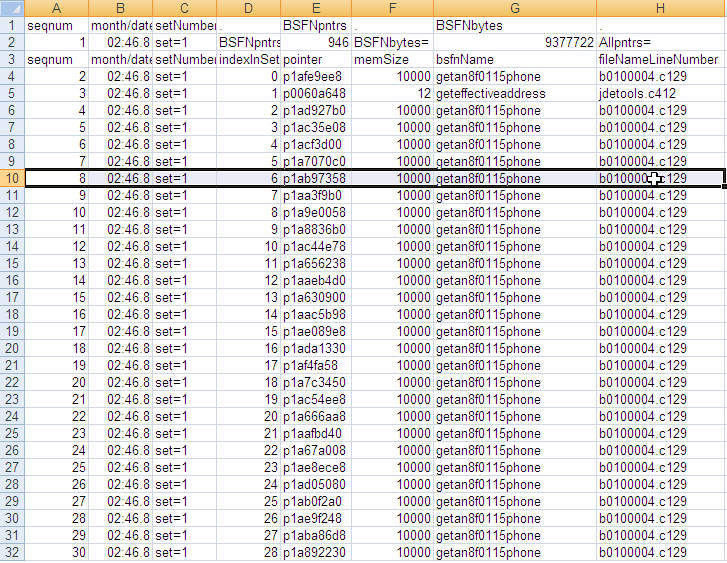Image resolution: width=727 pixels, height=563 pixels.
Task: Click seqnum cell in row 1
Action: coord(57,26)
